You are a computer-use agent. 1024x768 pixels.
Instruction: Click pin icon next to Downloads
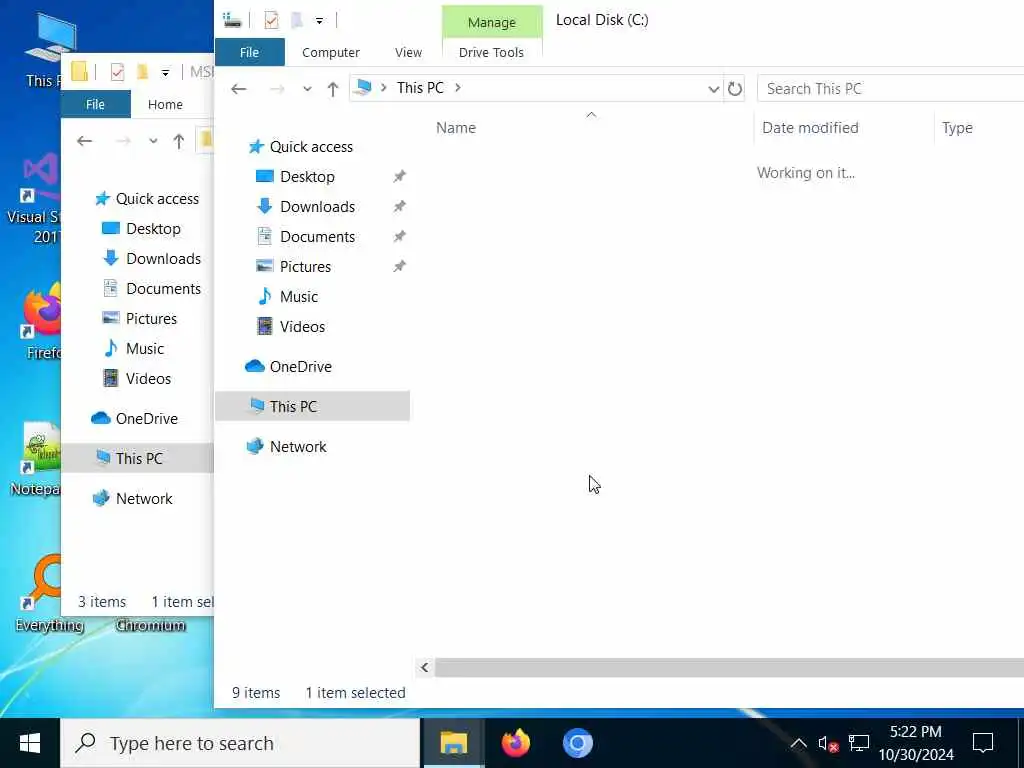point(399,206)
